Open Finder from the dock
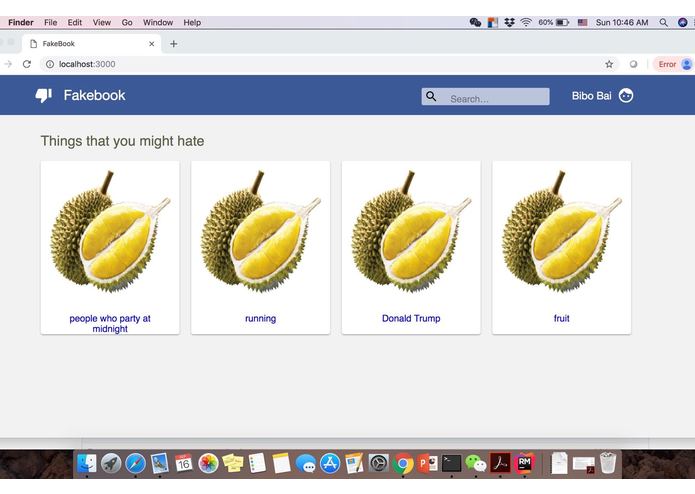Screen dimensions: 695x494 click(87, 463)
